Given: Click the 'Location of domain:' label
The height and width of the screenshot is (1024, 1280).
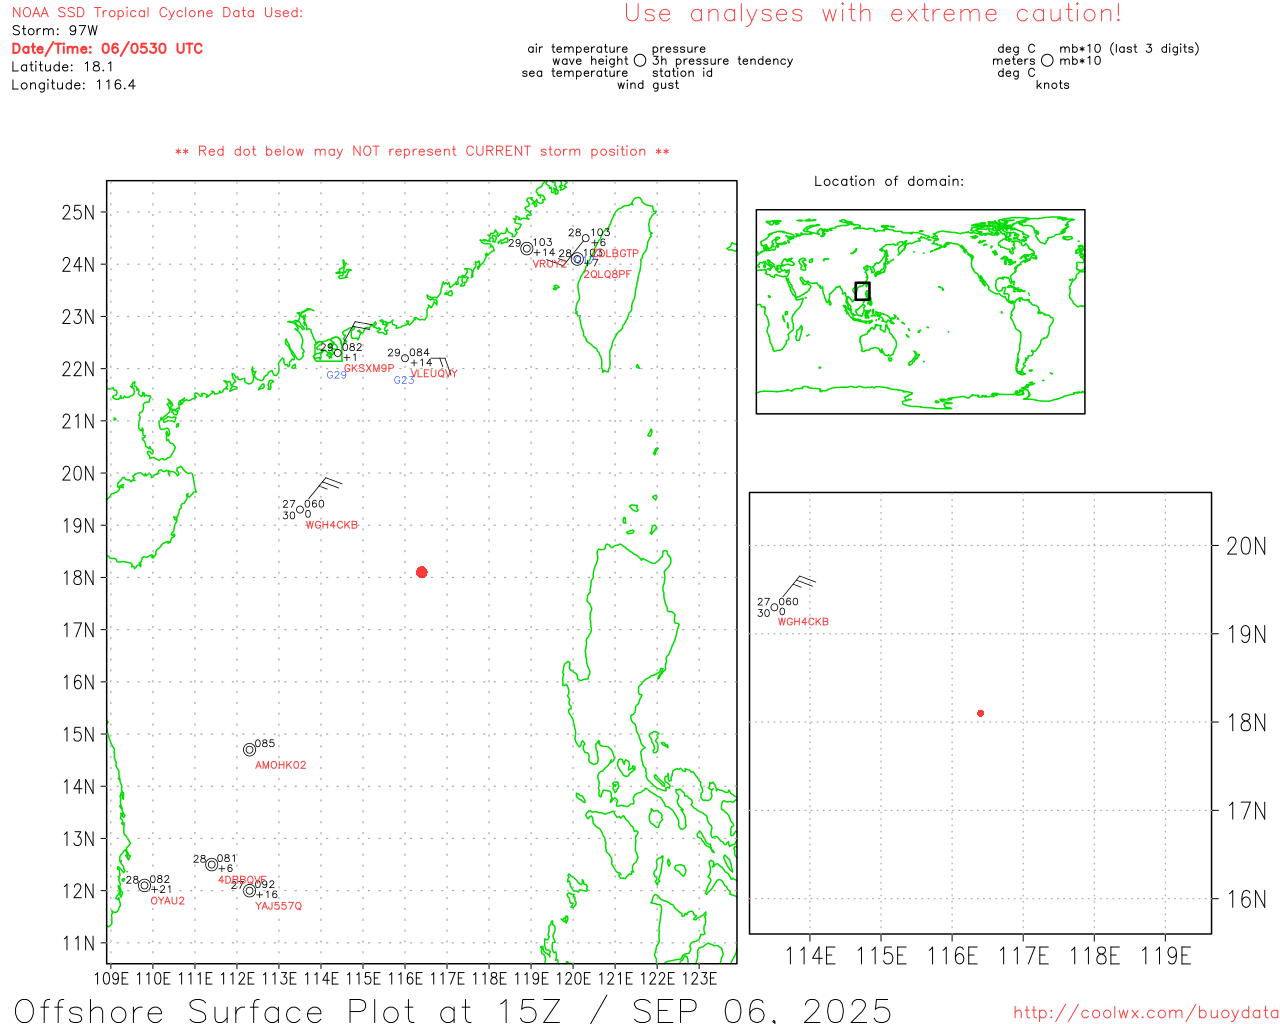Looking at the screenshot, I should point(889,181).
